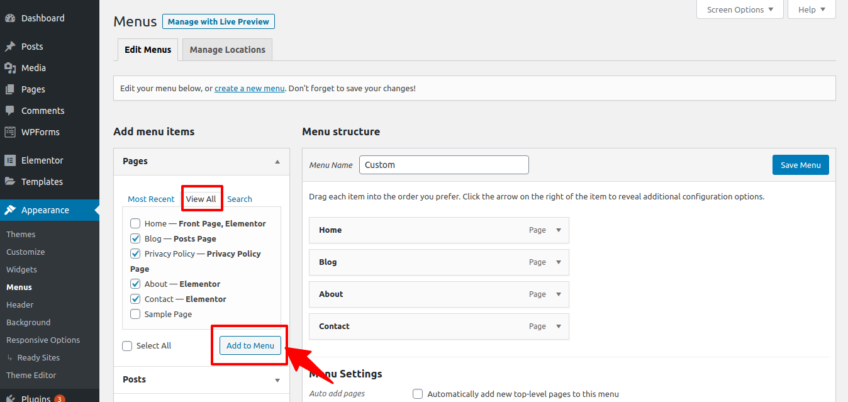Click the WPForms icon in sidebar
The height and width of the screenshot is (402, 848).
(10, 132)
